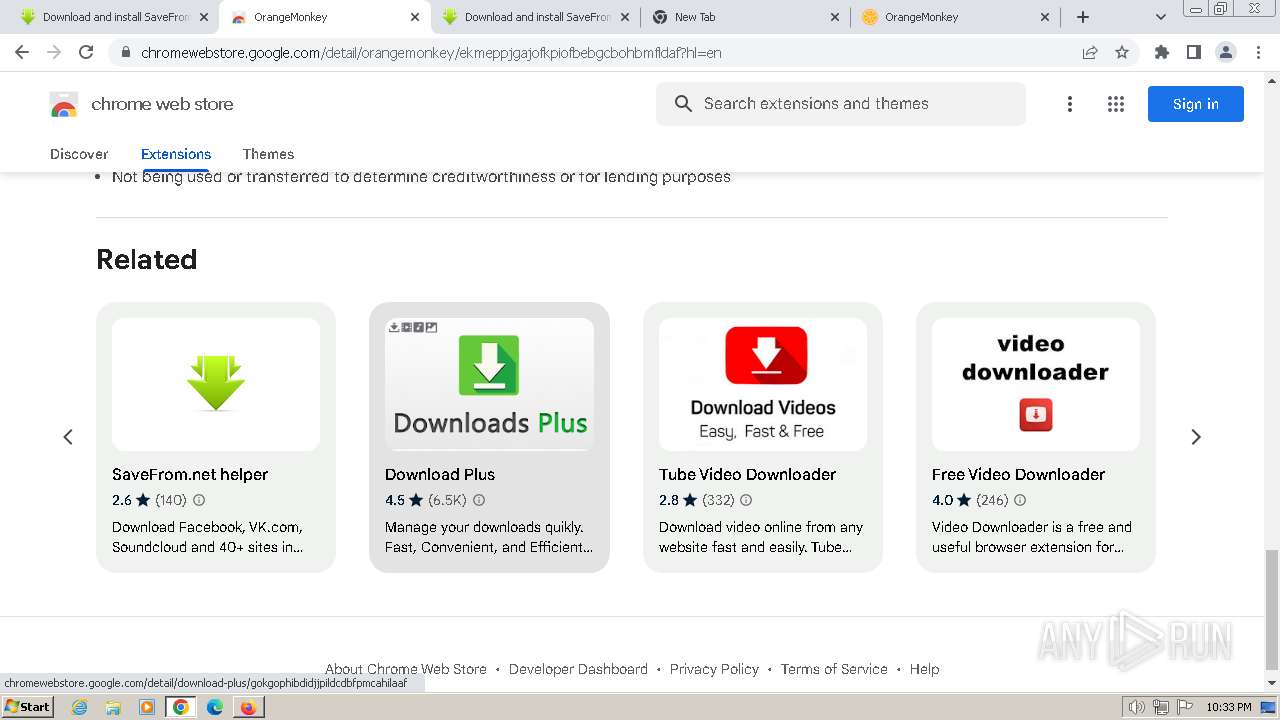Show rating info for Download Plus
1280x720 pixels.
479,500
